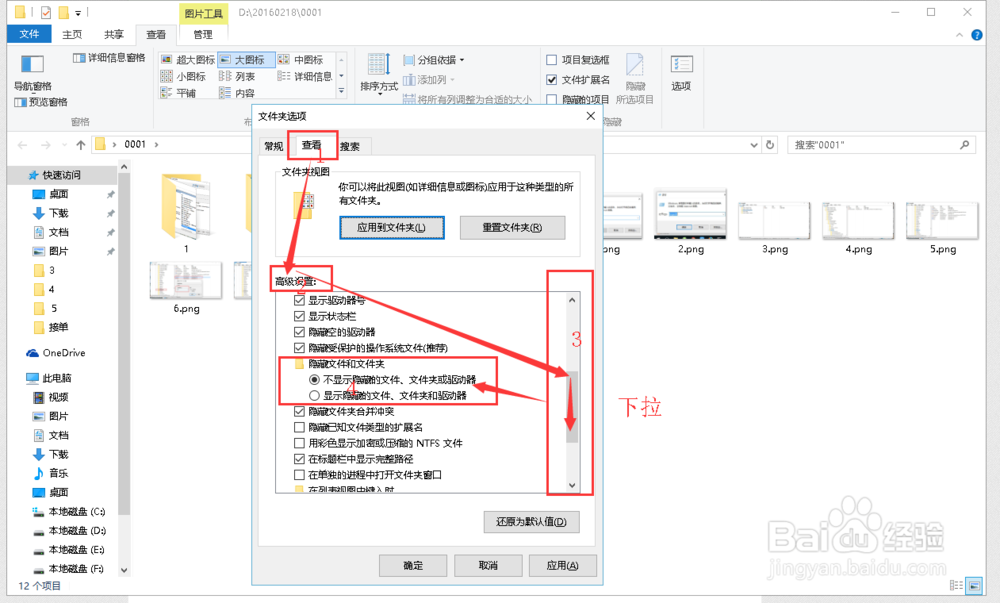Select Show hidden files radio

point(314,395)
